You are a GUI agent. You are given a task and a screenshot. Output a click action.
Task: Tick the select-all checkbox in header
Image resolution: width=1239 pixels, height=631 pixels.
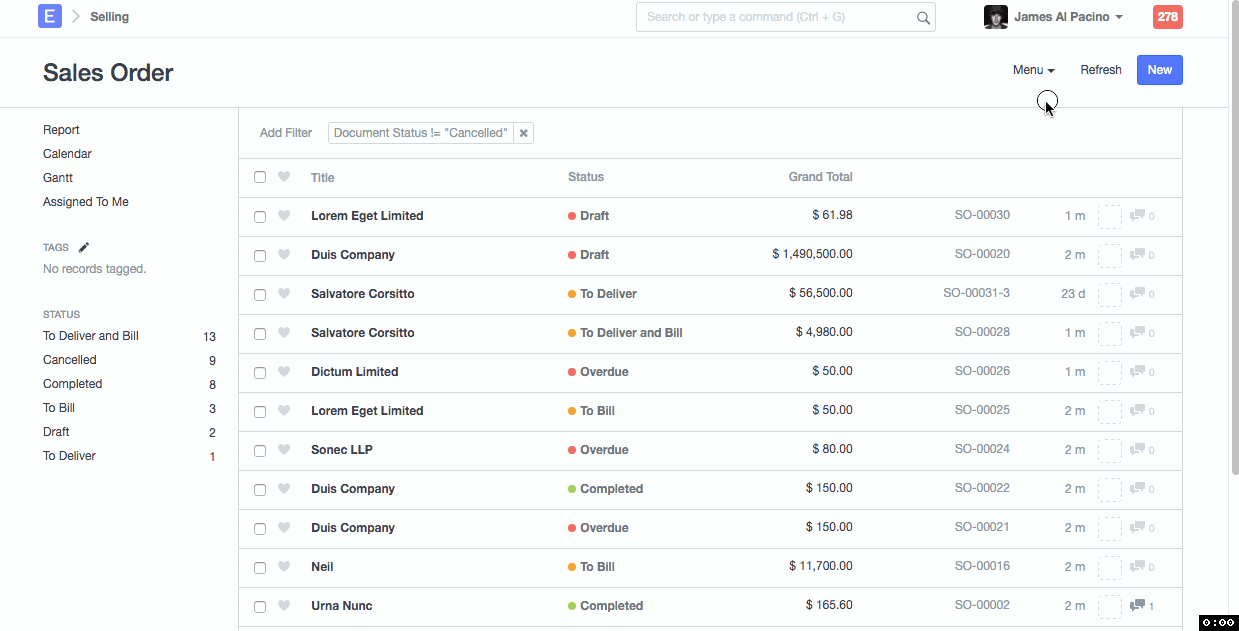click(x=260, y=177)
